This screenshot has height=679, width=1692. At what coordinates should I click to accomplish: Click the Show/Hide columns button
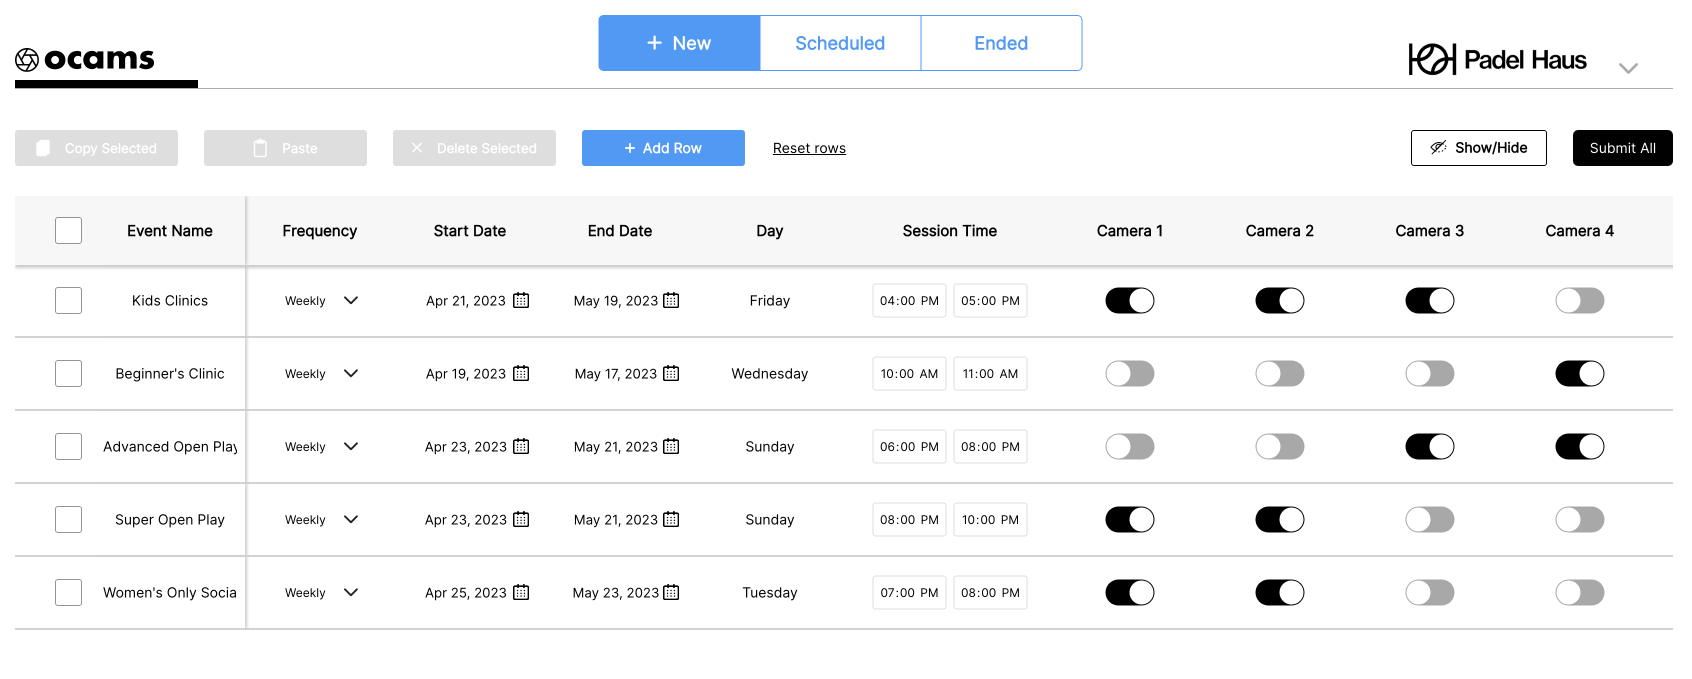pos(1478,148)
